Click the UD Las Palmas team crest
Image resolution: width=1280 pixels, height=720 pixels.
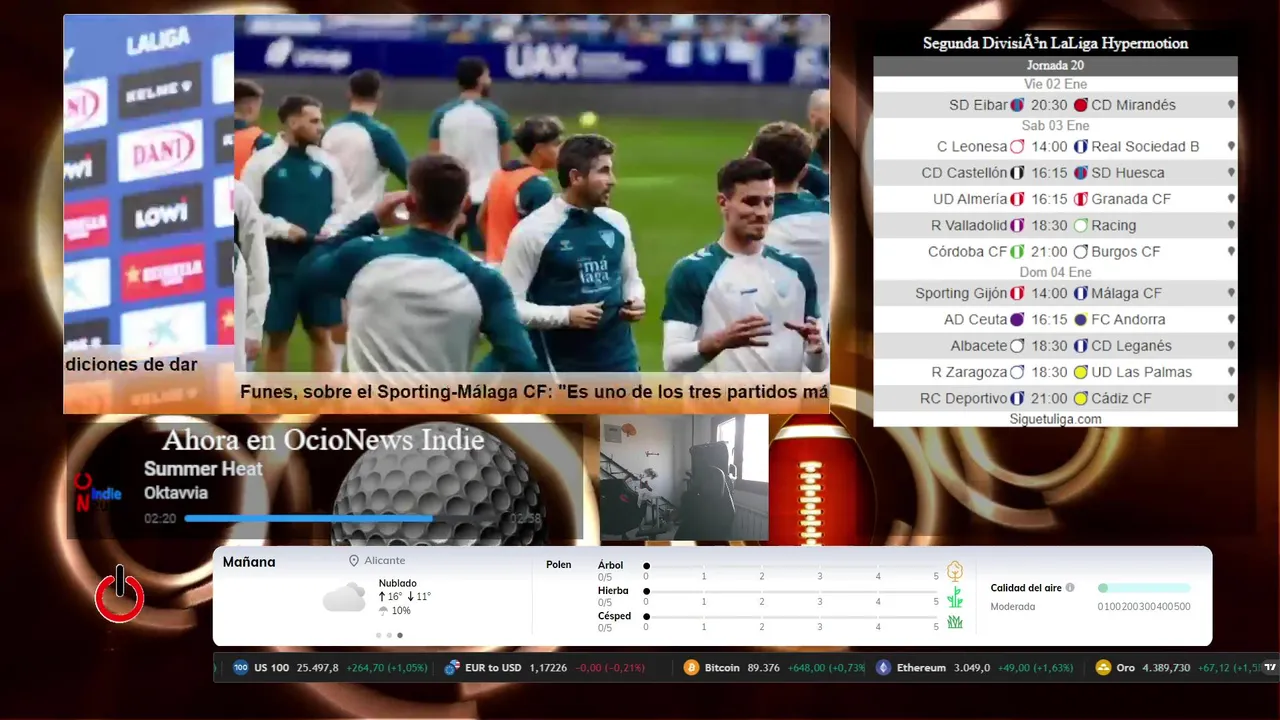click(1080, 372)
